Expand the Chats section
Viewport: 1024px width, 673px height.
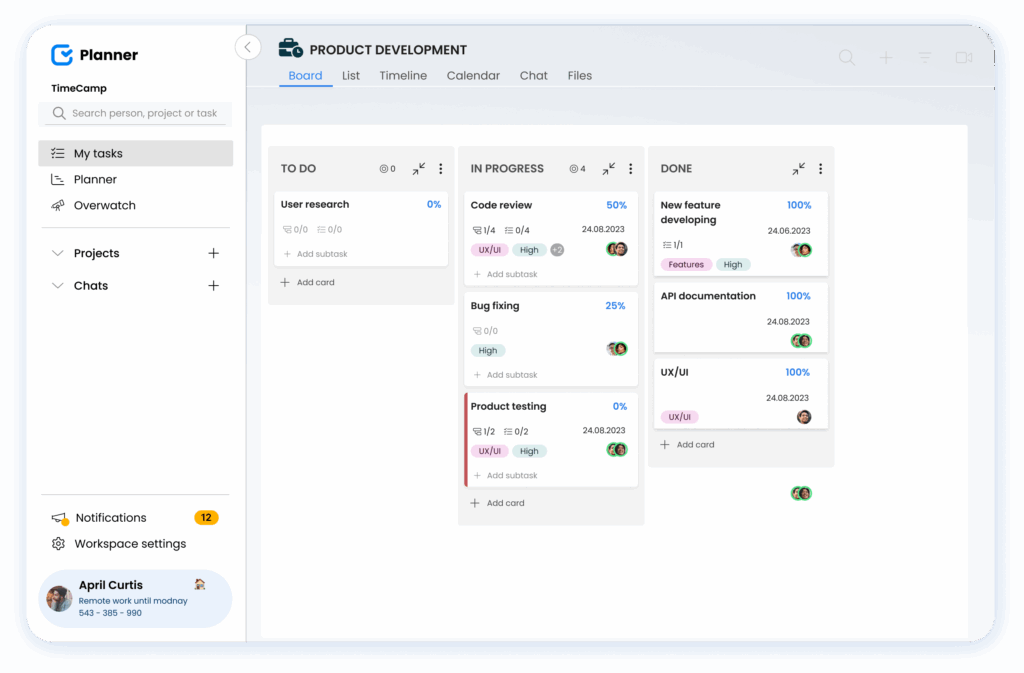click(x=58, y=285)
